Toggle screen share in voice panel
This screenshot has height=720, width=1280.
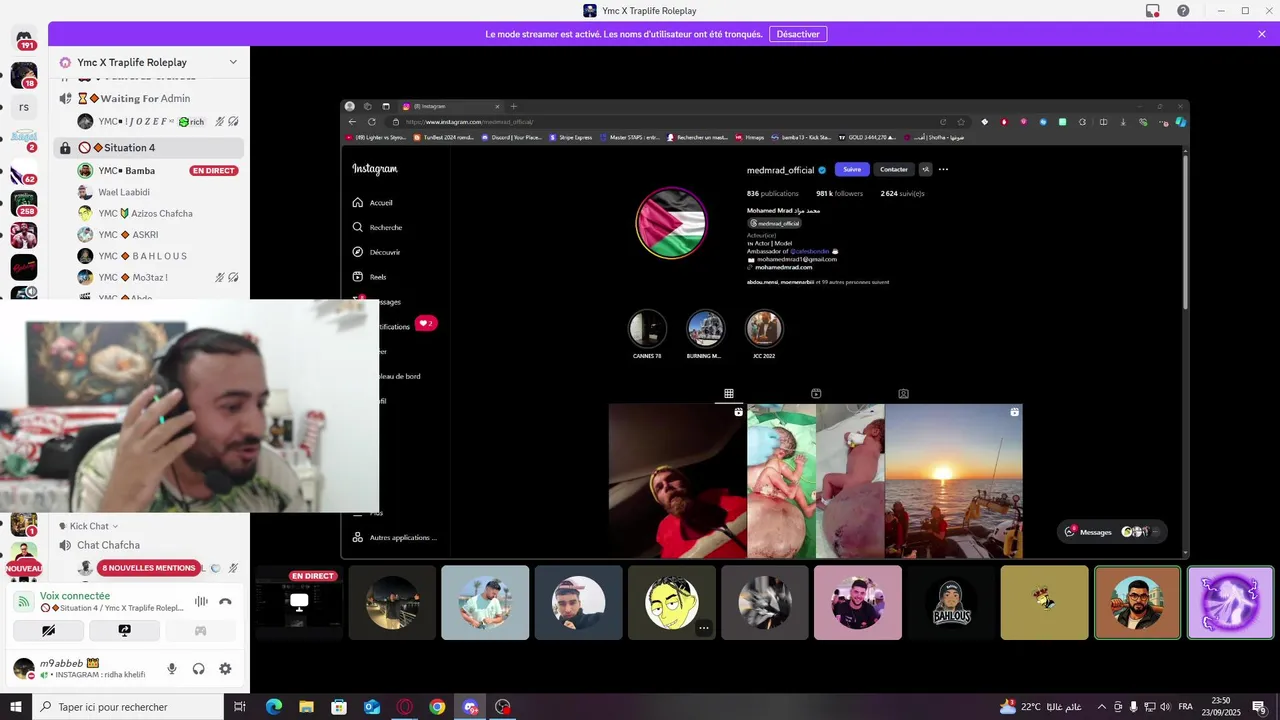[x=124, y=631]
